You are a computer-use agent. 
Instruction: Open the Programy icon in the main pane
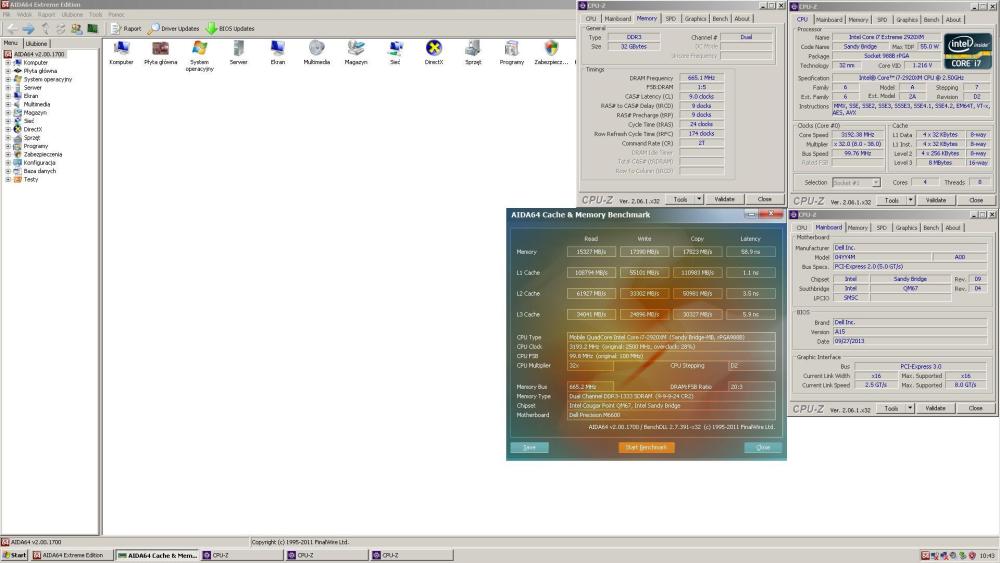click(x=511, y=52)
